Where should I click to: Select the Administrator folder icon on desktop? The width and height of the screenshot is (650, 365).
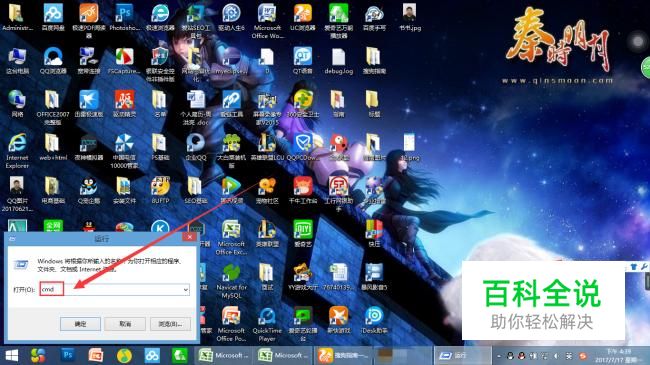pyautogui.click(x=17, y=18)
